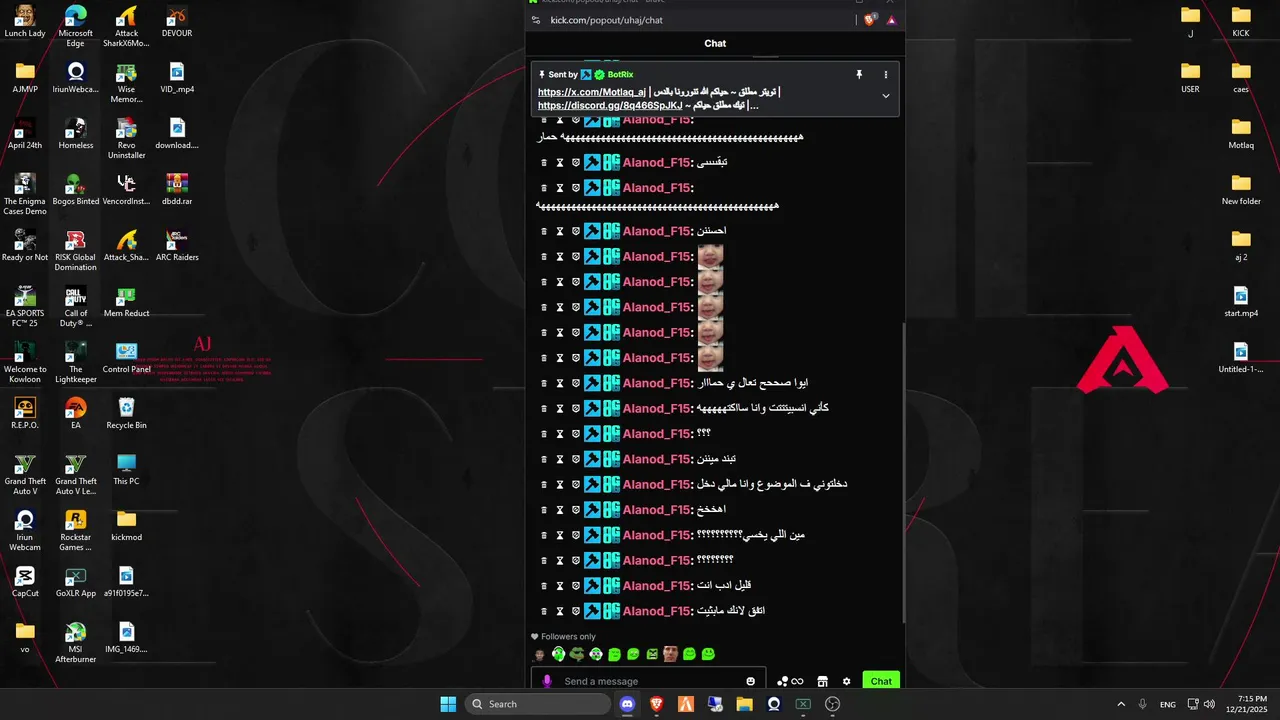Insert the first face quick emote
The image size is (1280, 720).
[x=540, y=654]
